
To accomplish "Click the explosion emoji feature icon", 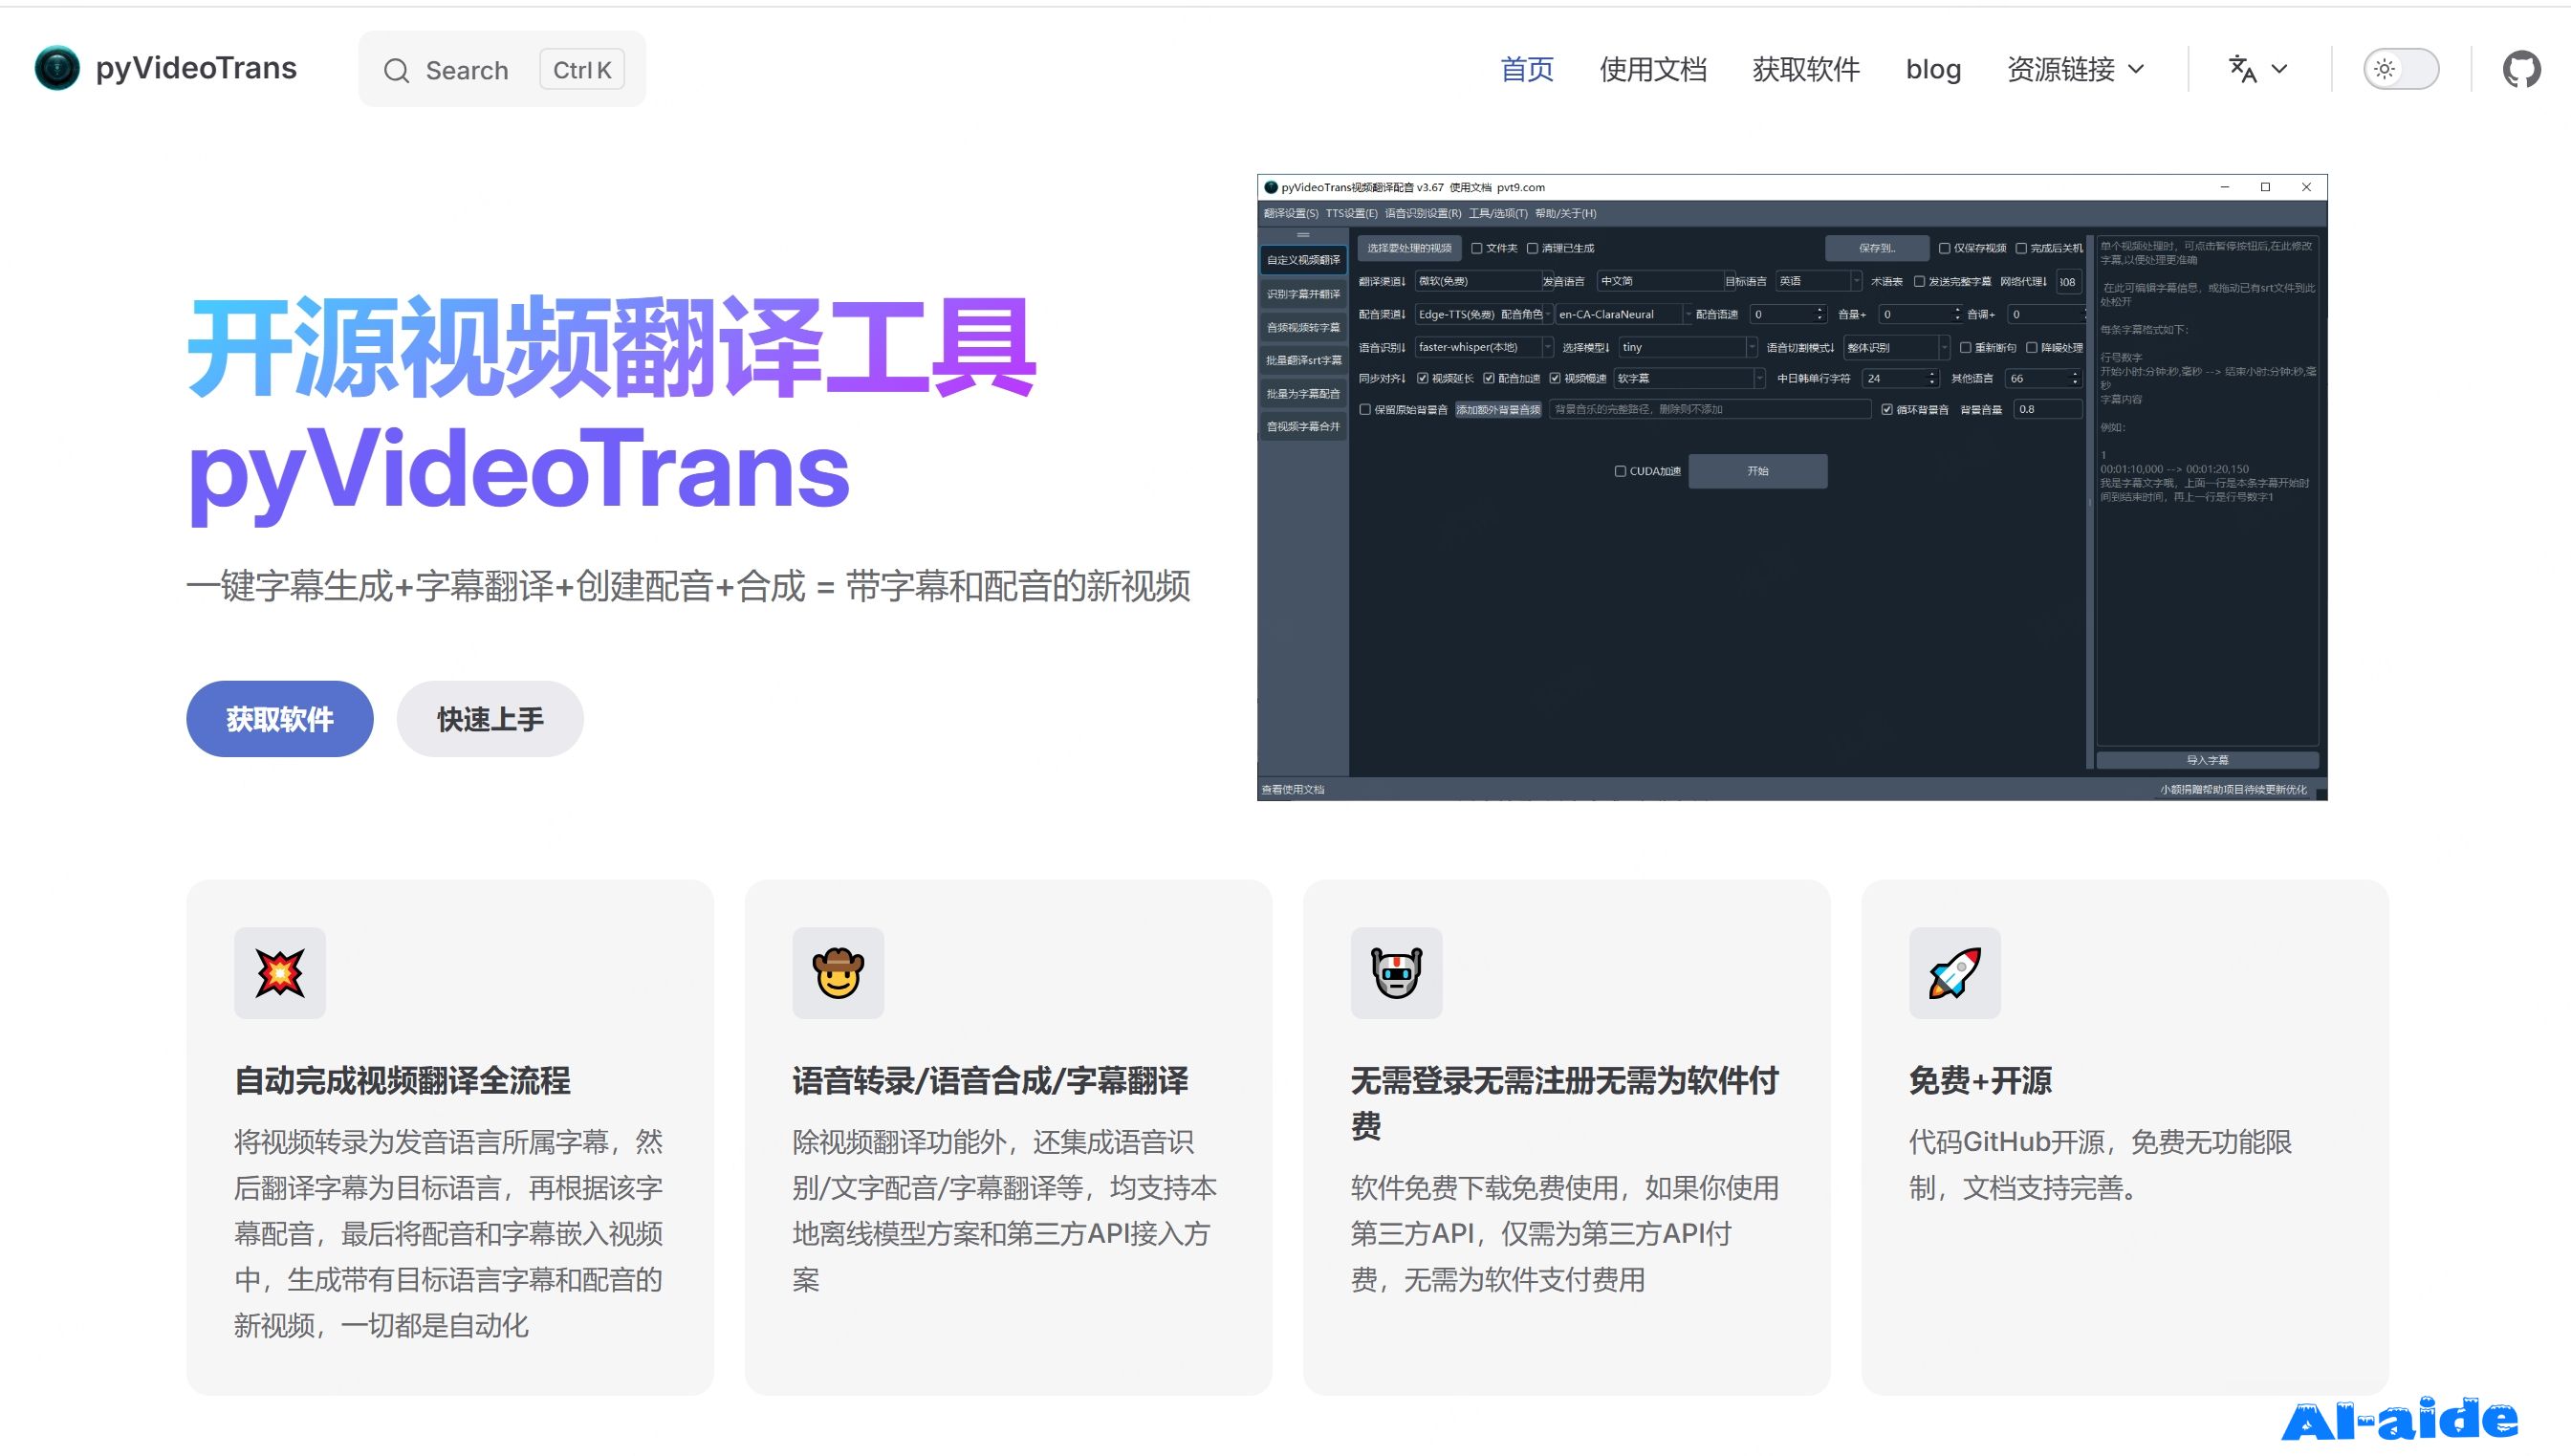I will coord(280,972).
